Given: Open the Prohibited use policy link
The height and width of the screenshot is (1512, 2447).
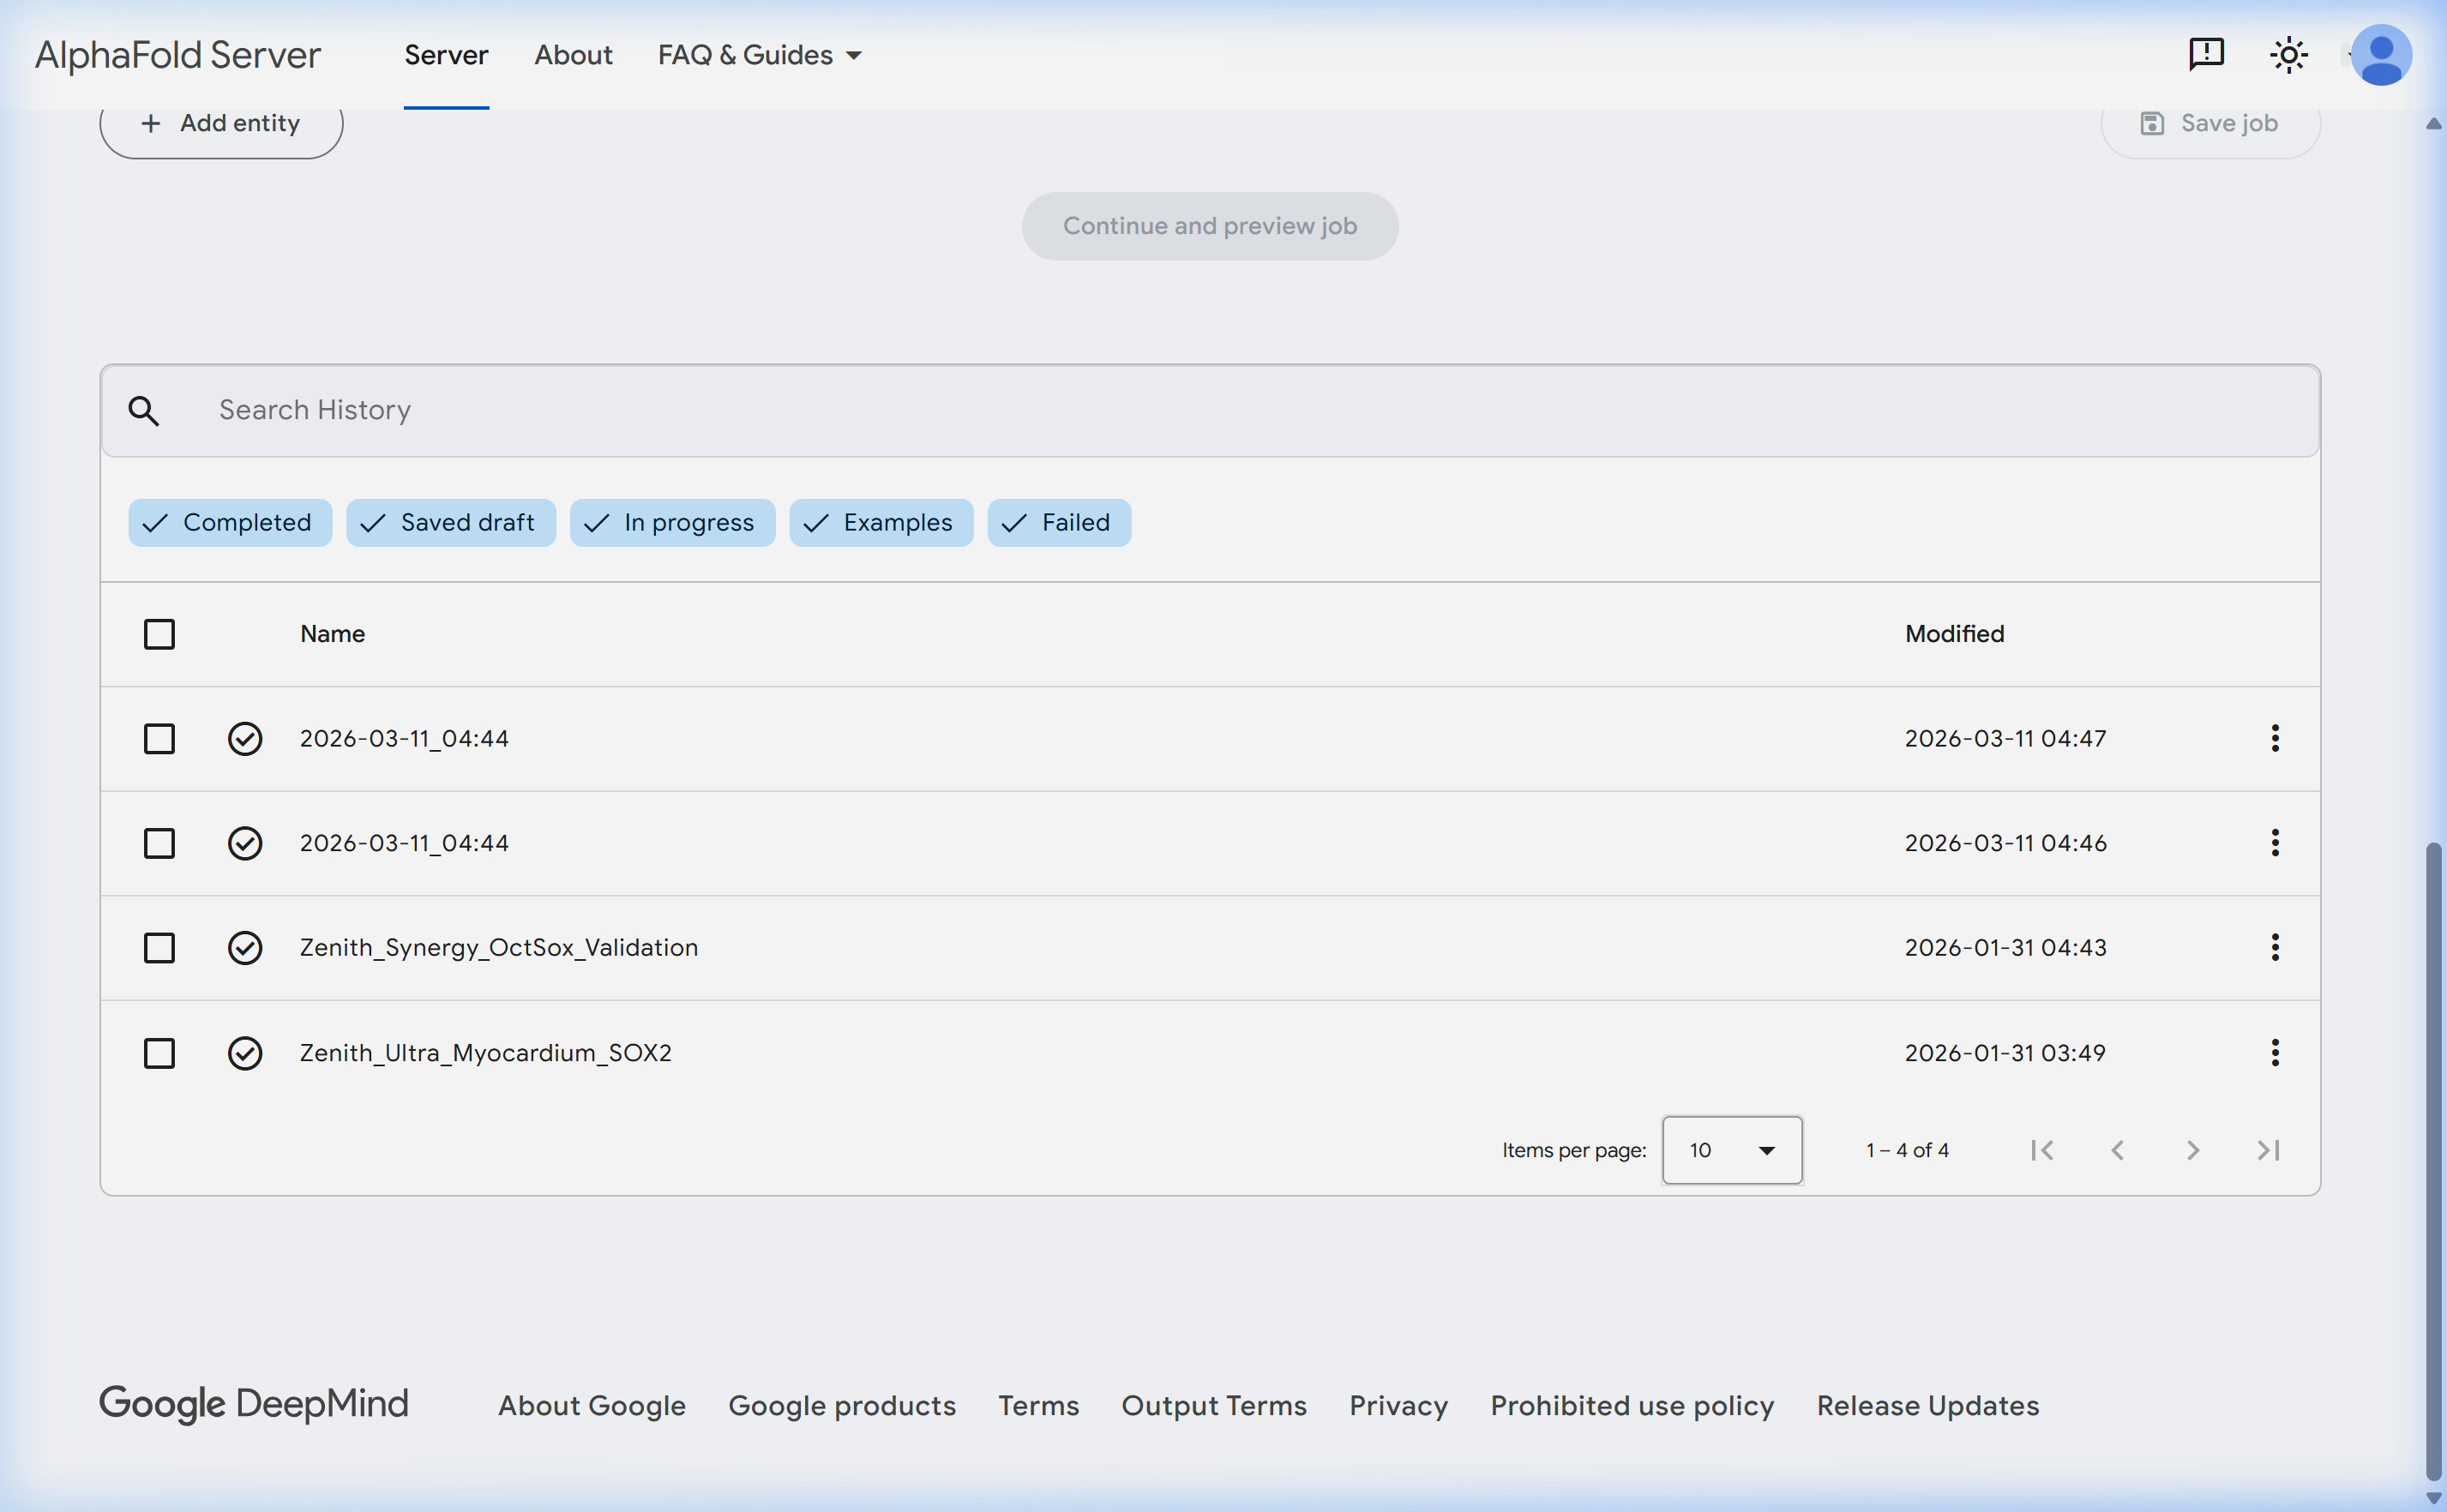Looking at the screenshot, I should pyautogui.click(x=1631, y=1405).
